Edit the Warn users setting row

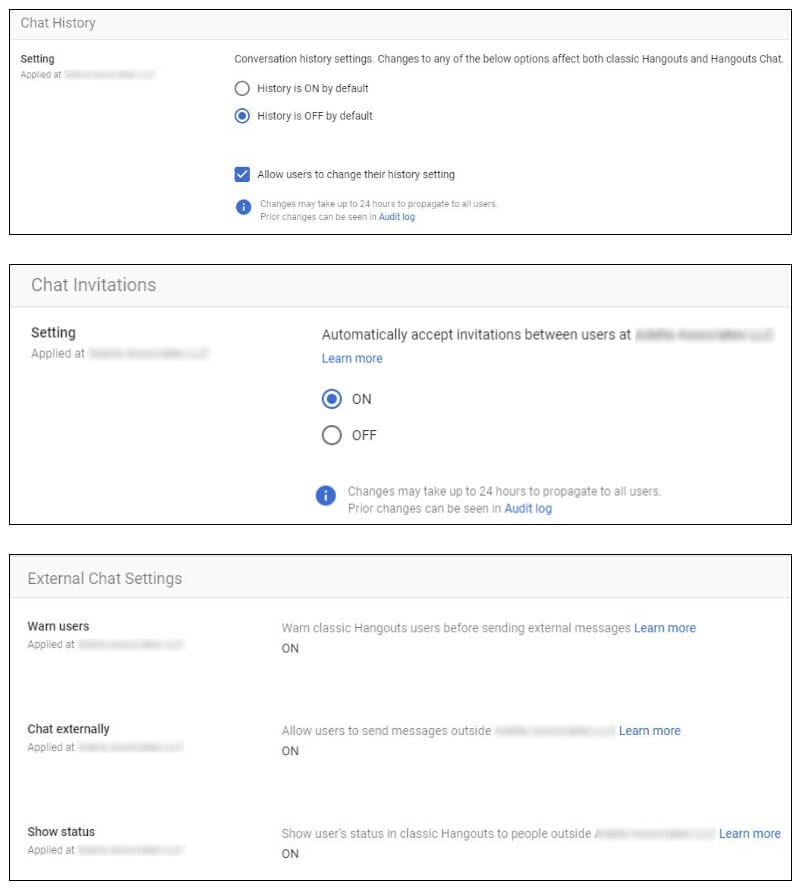400,638
